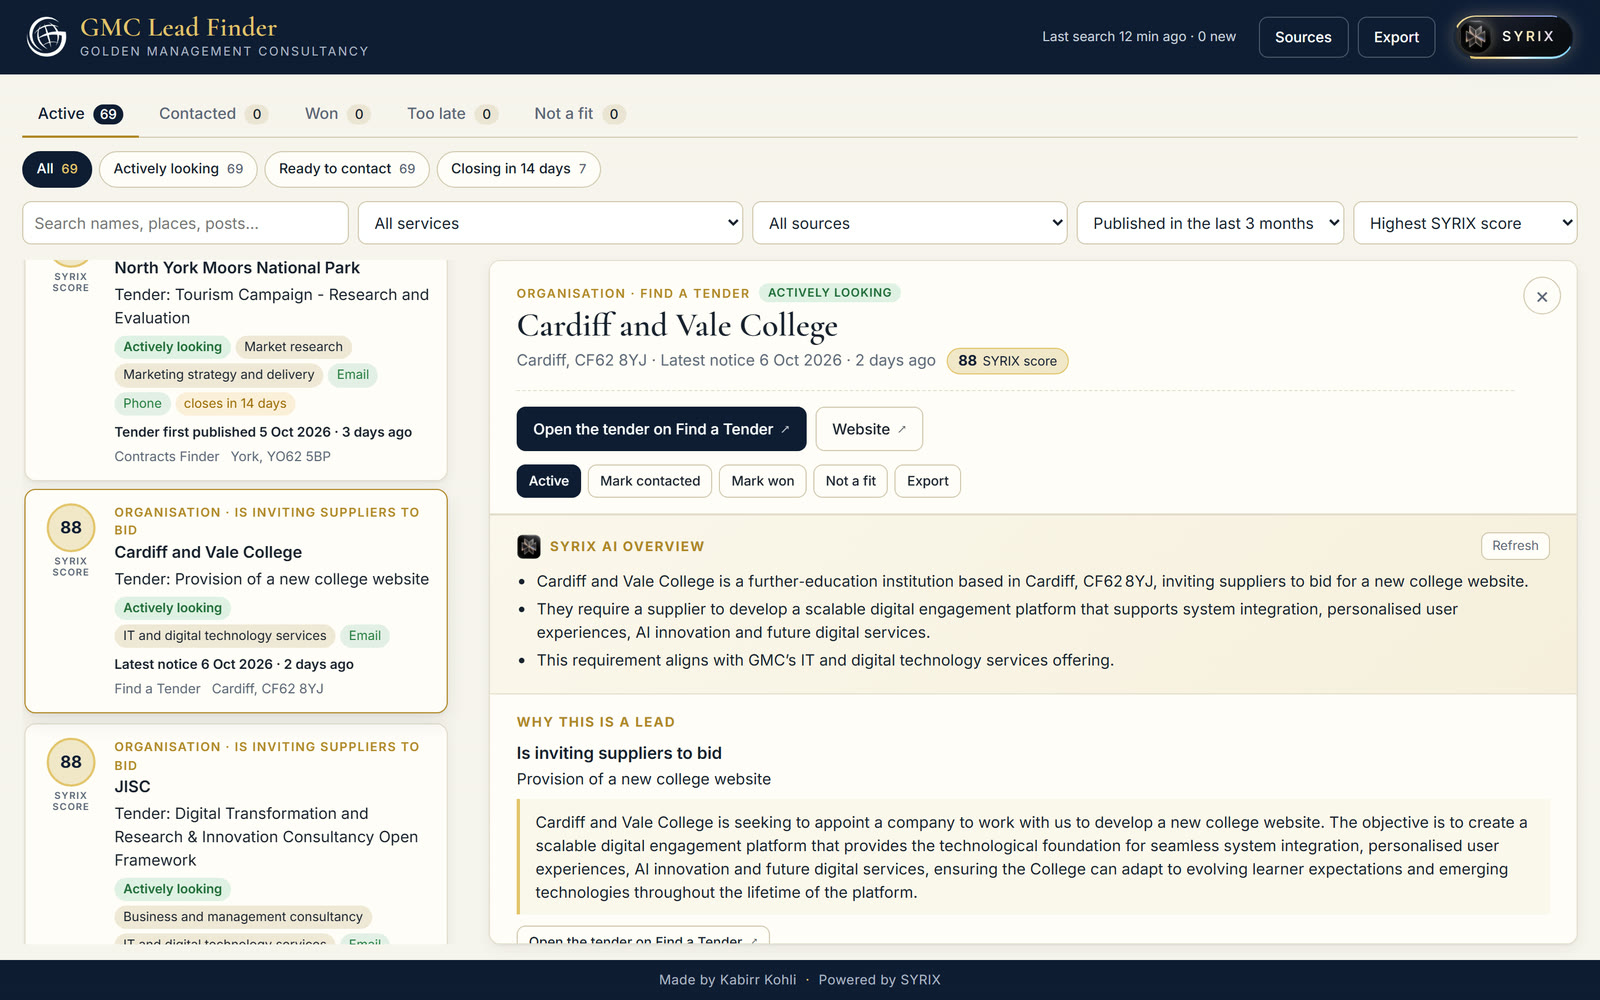Open the Won tab
The width and height of the screenshot is (1600, 1000).
coord(337,114)
